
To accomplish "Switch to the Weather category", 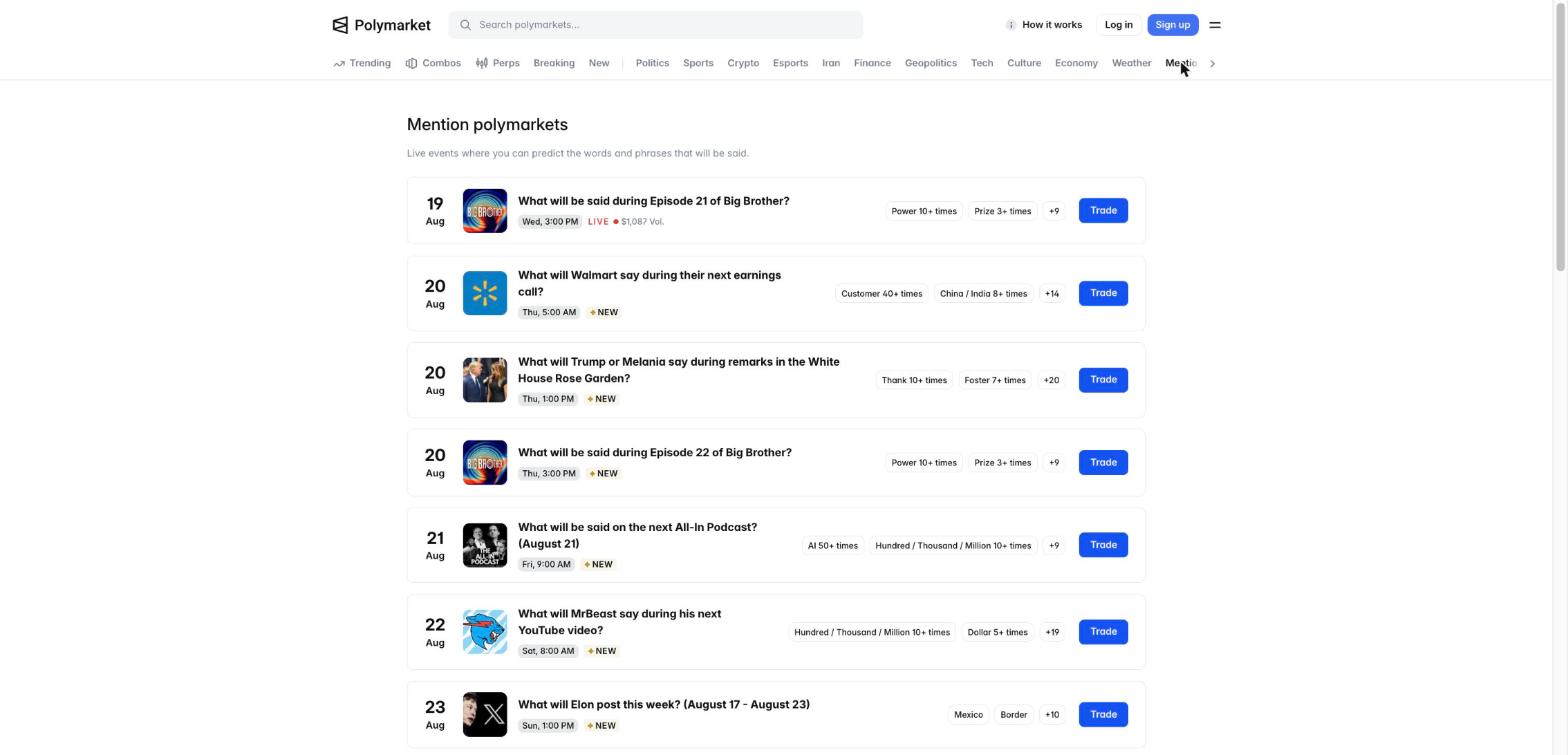I will [1131, 63].
